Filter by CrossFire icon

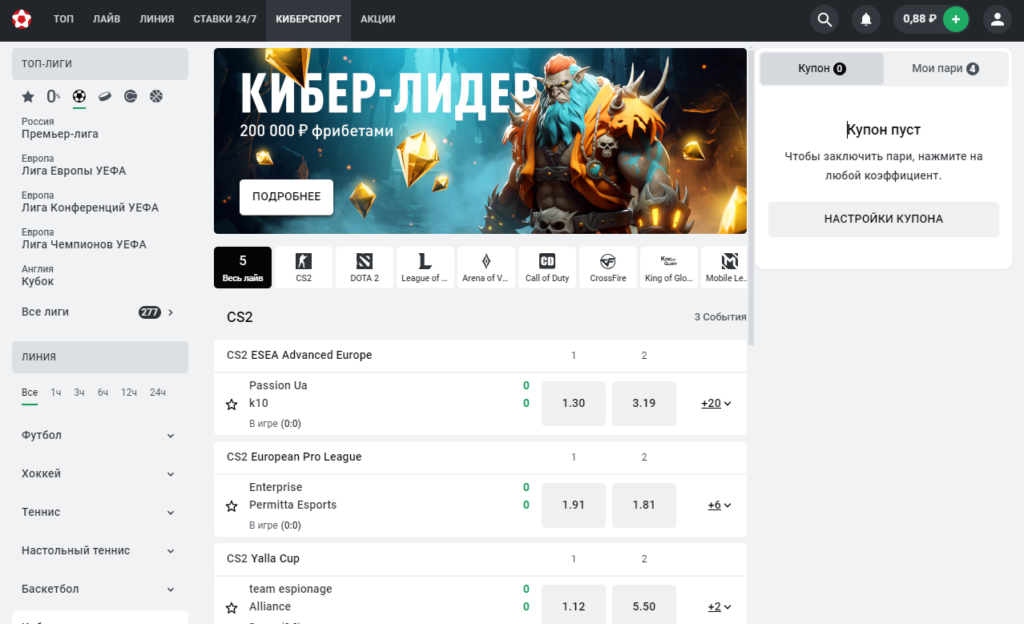608,267
